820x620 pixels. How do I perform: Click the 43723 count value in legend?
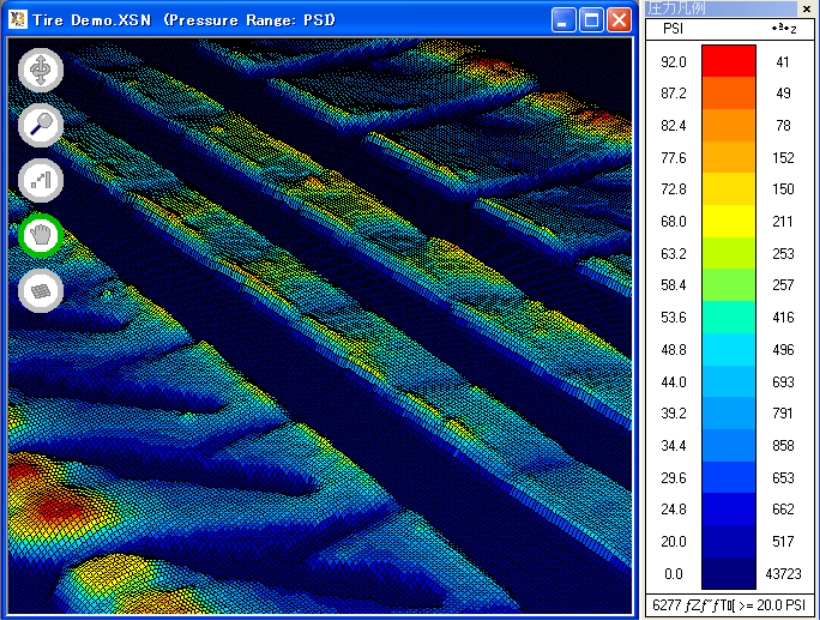click(783, 574)
